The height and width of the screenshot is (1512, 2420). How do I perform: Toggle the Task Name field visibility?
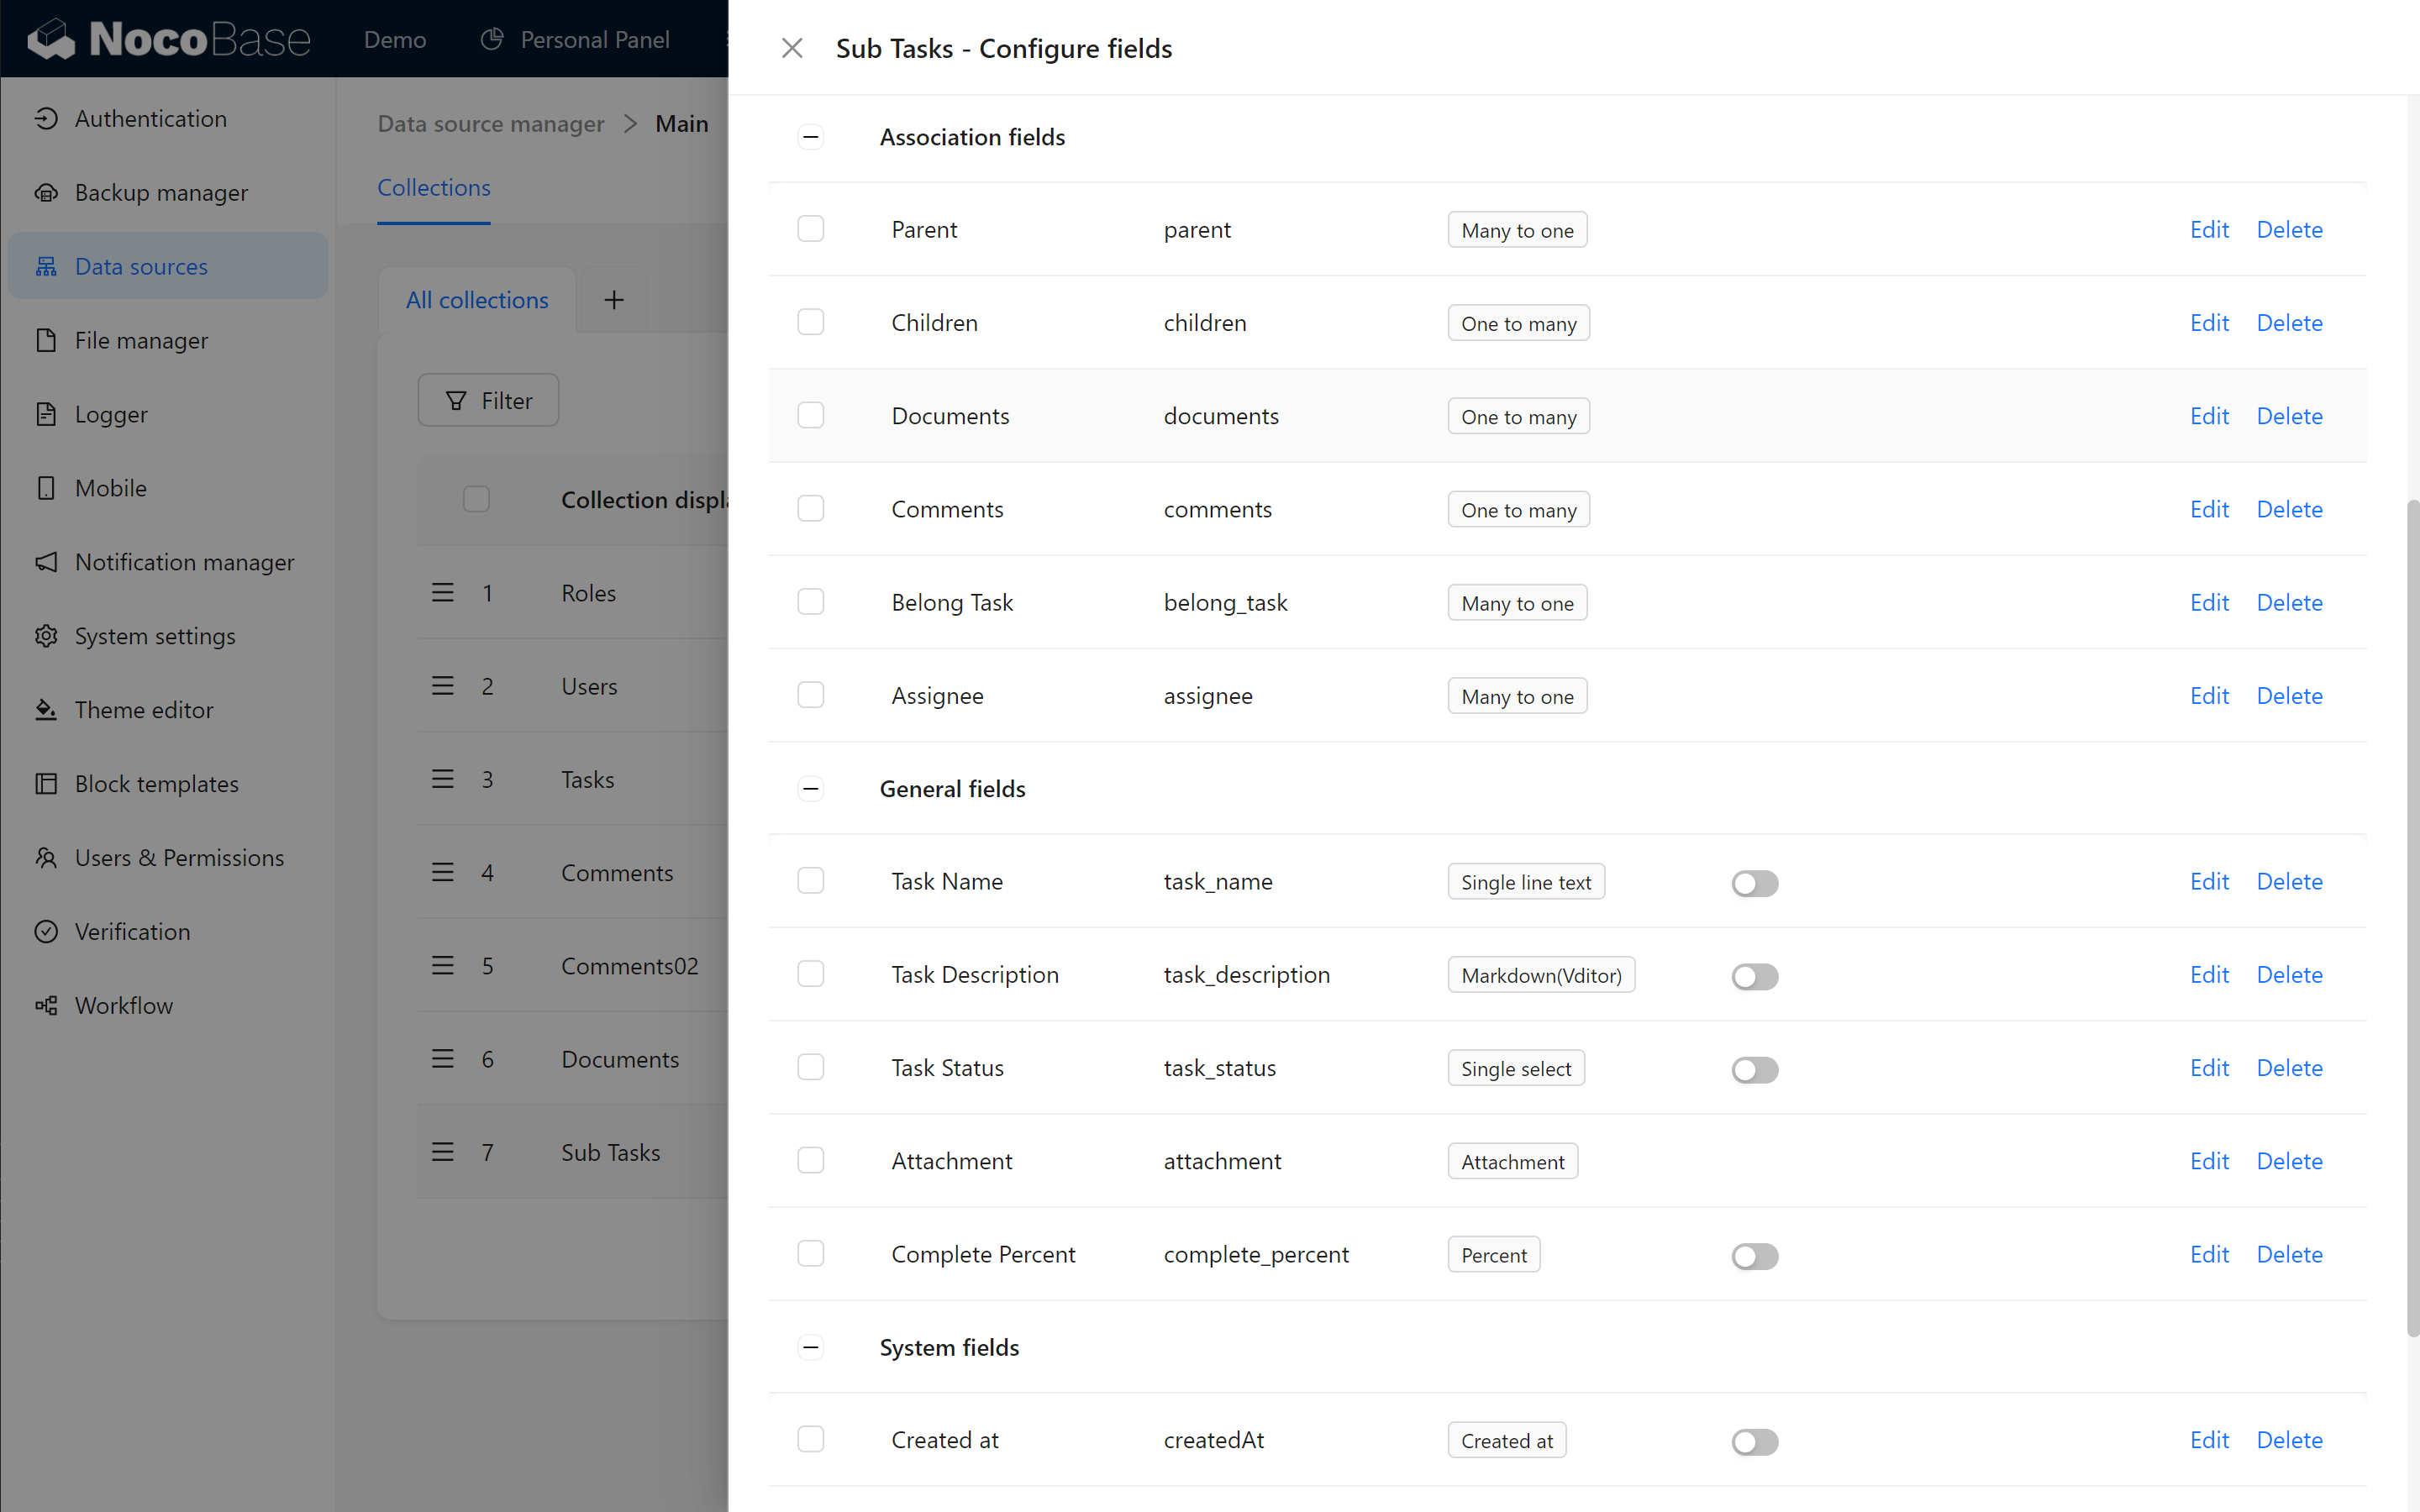(x=1754, y=881)
